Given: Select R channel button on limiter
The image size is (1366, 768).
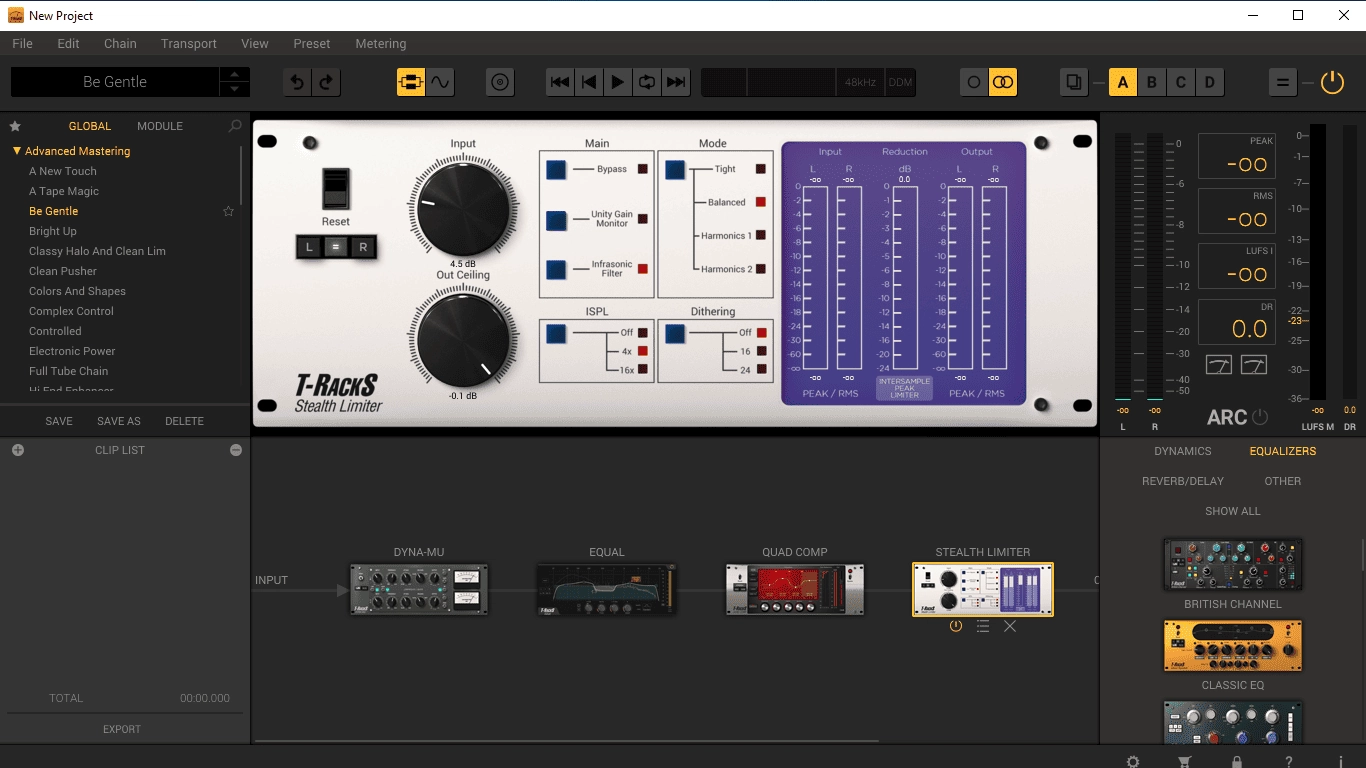Looking at the screenshot, I should (x=363, y=247).
